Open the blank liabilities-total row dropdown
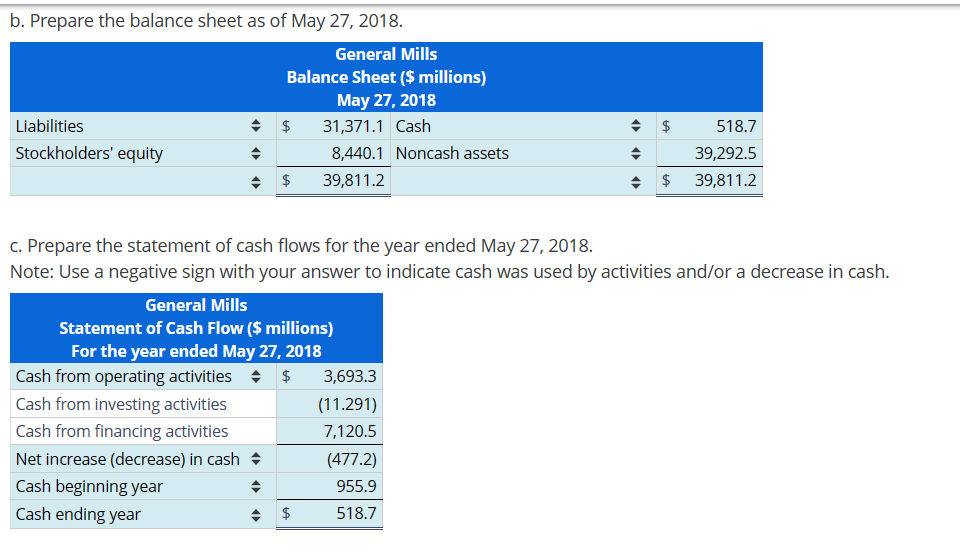Image resolution: width=960 pixels, height=559 pixels. pyautogui.click(x=143, y=181)
